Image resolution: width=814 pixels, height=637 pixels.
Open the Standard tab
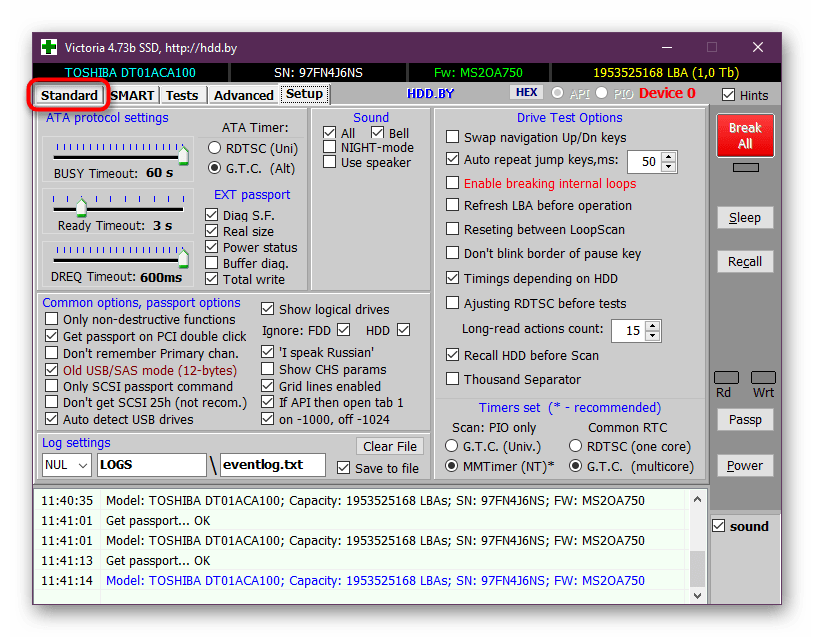tap(69, 96)
